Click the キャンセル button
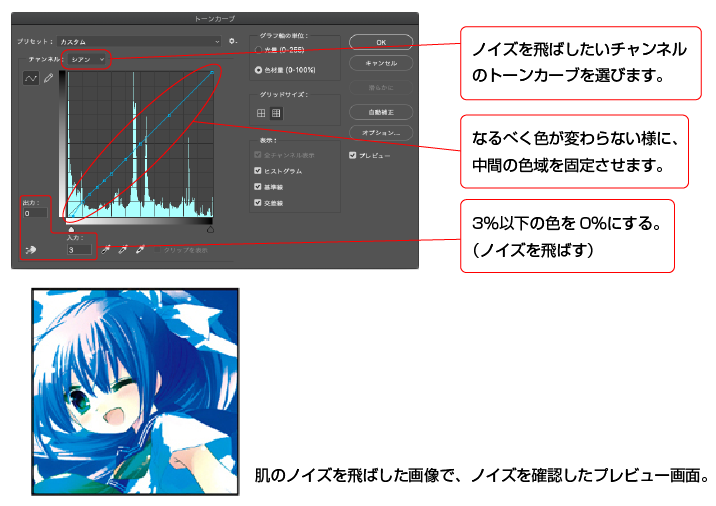The image size is (716, 506). (381, 63)
